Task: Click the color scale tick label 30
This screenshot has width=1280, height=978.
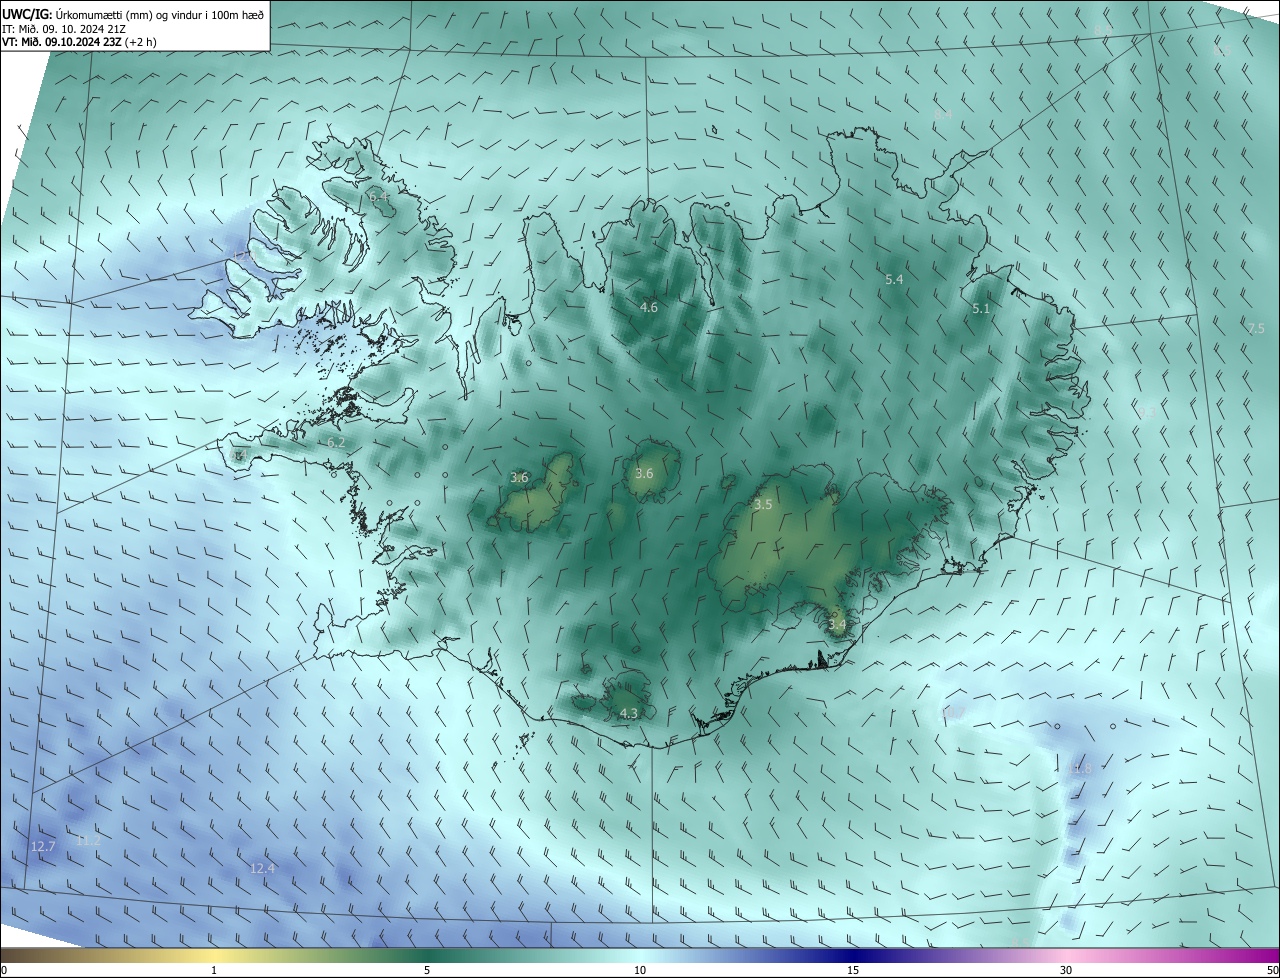Action: (x=1066, y=970)
